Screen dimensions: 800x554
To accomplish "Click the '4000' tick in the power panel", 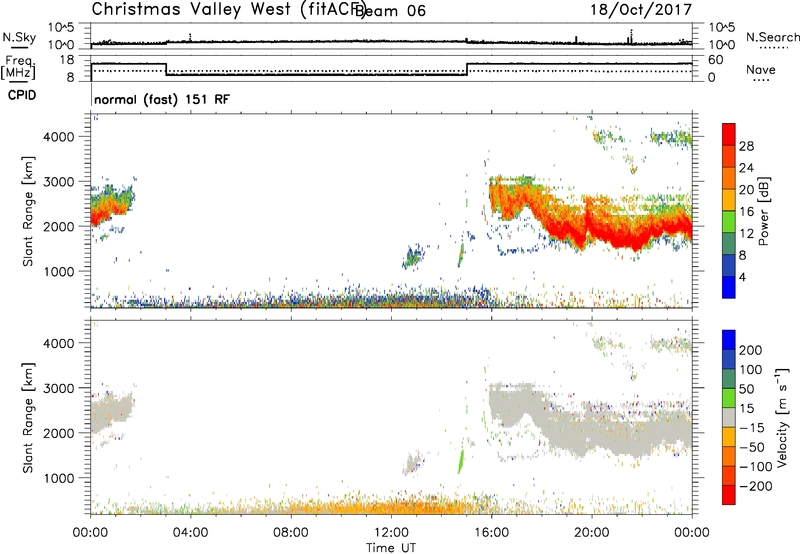I will [x=59, y=137].
